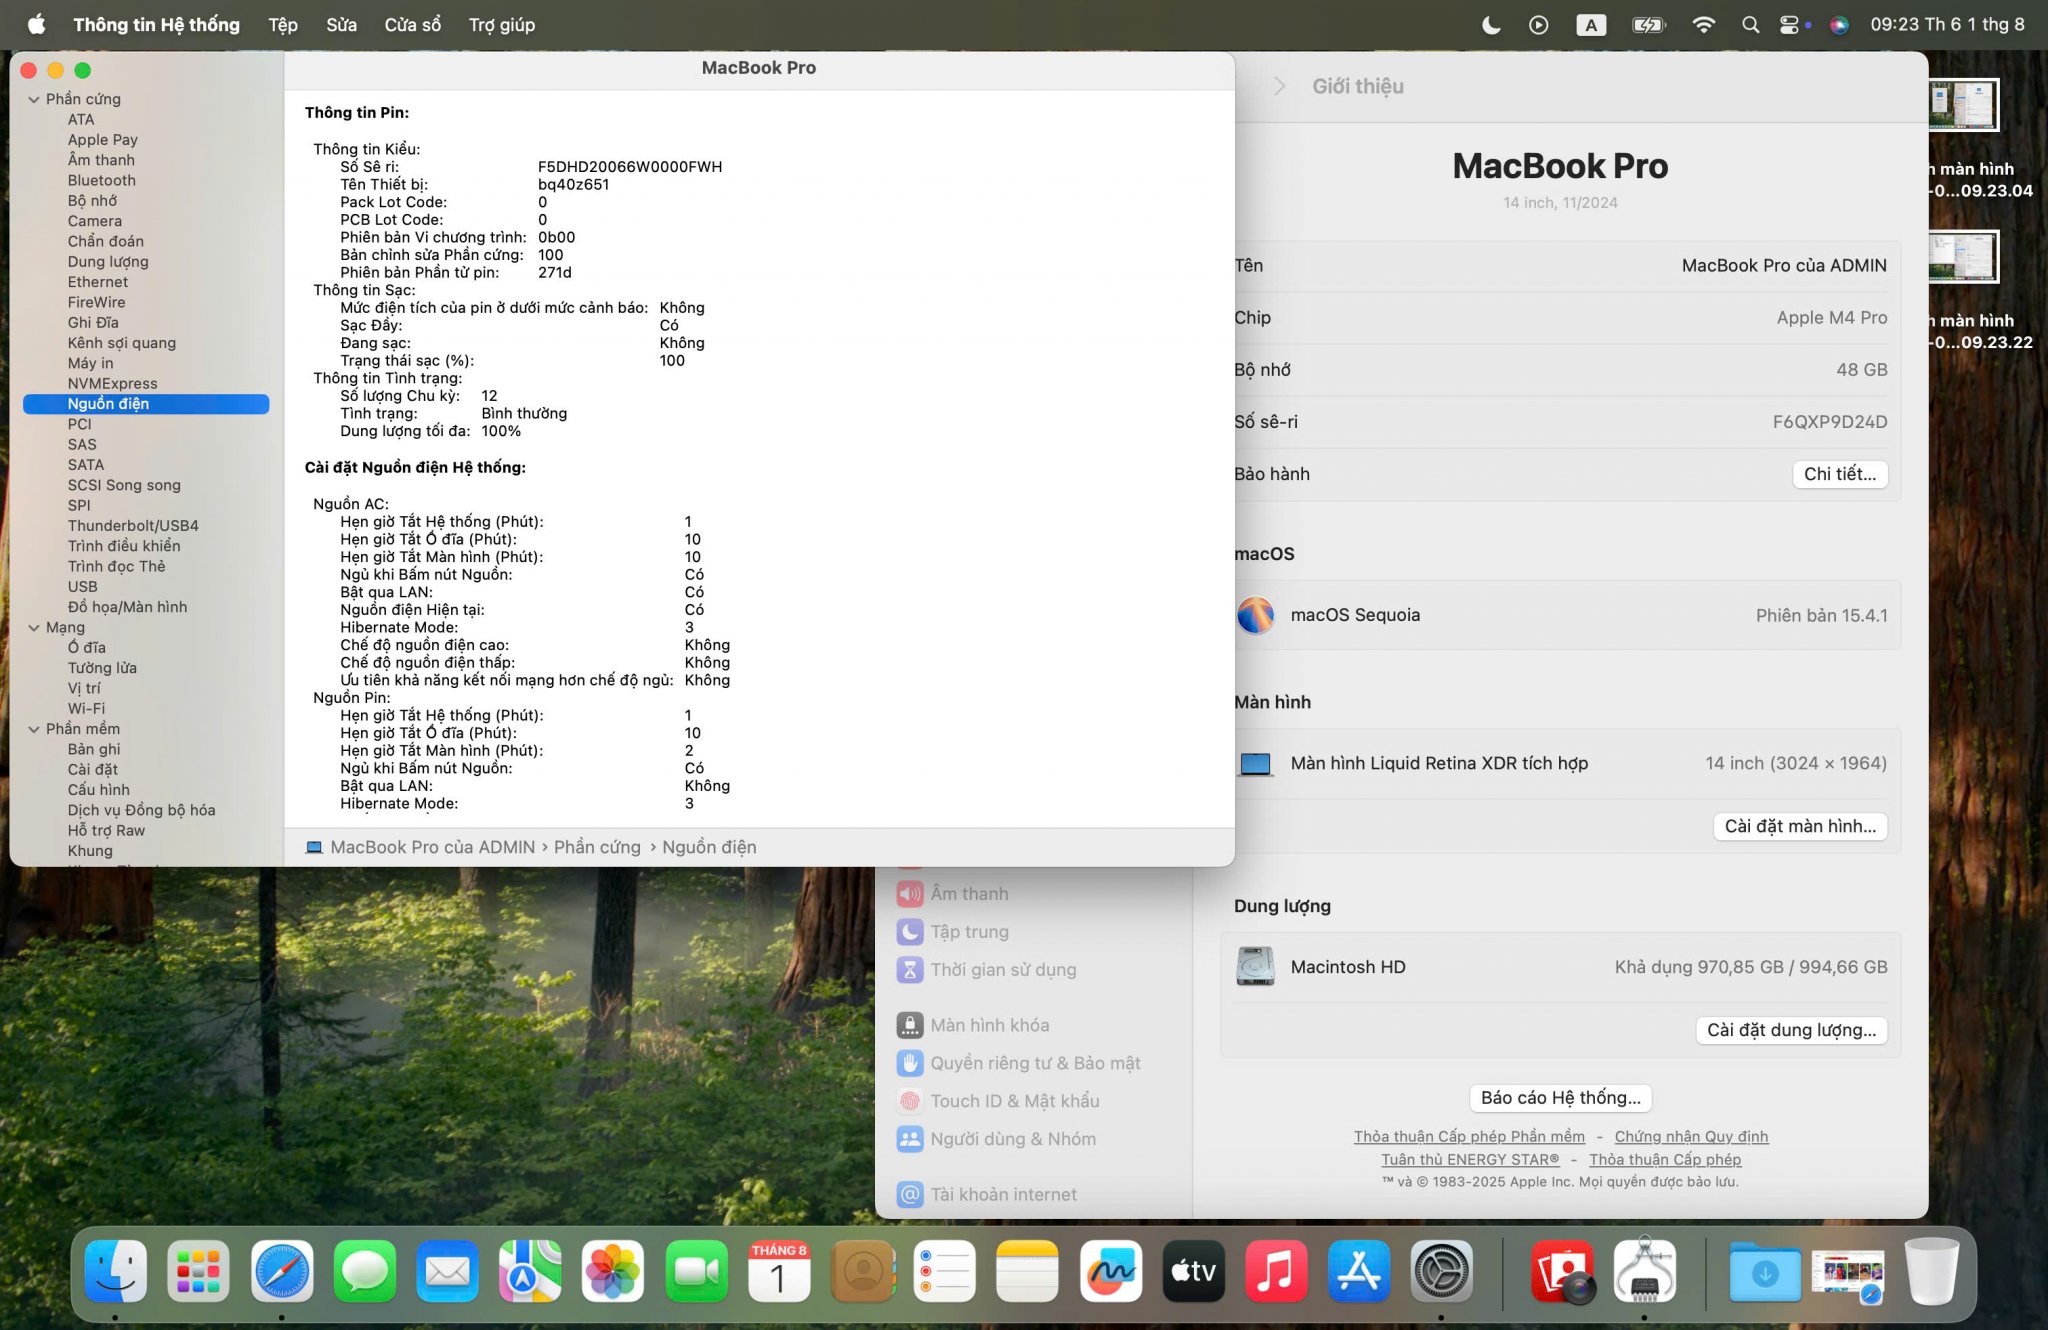Open Maps app in Dock

[530, 1271]
